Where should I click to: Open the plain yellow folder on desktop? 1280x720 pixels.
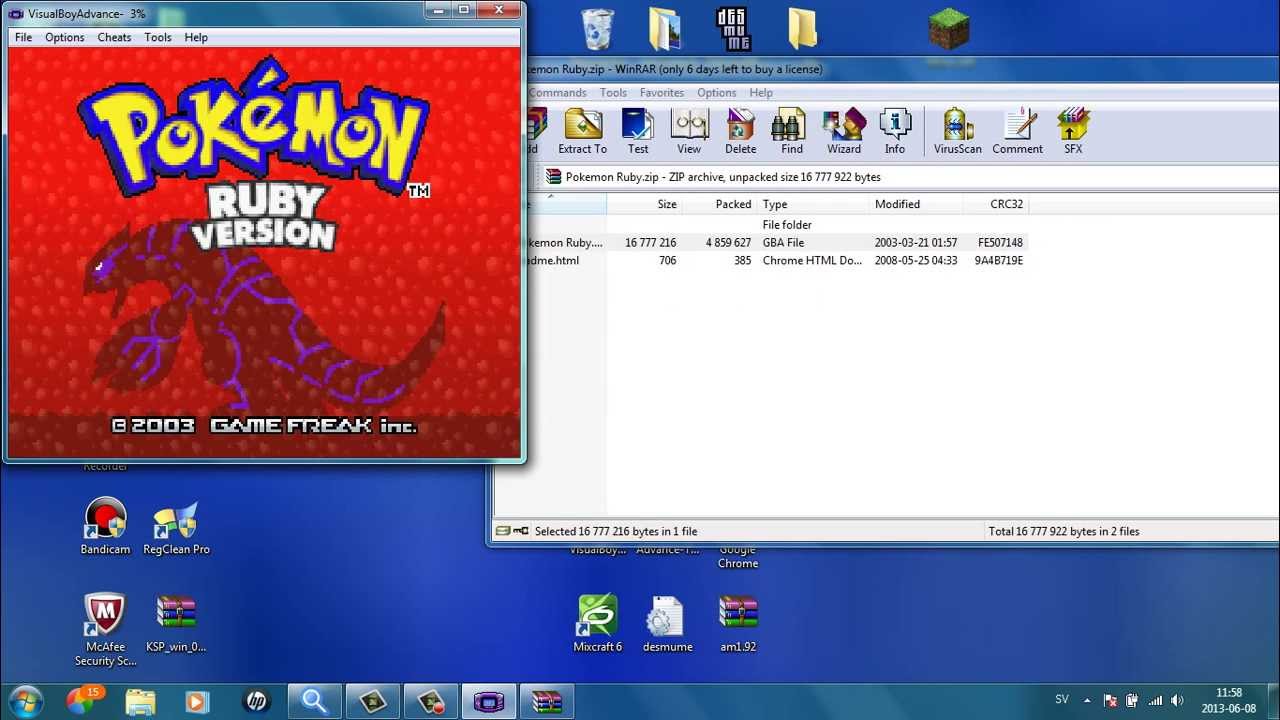click(x=802, y=29)
